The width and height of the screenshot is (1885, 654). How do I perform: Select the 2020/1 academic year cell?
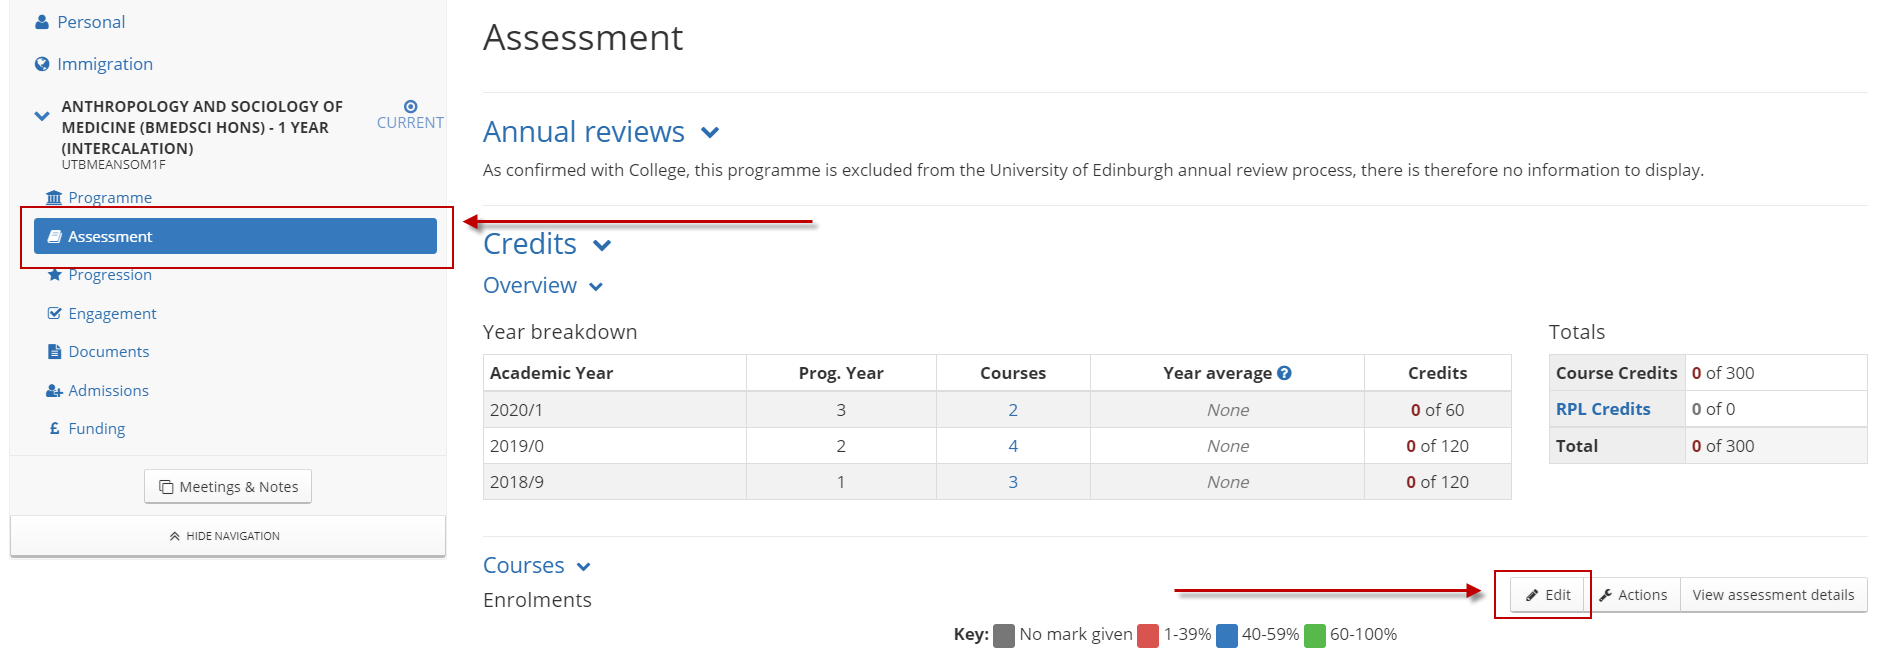615,410
